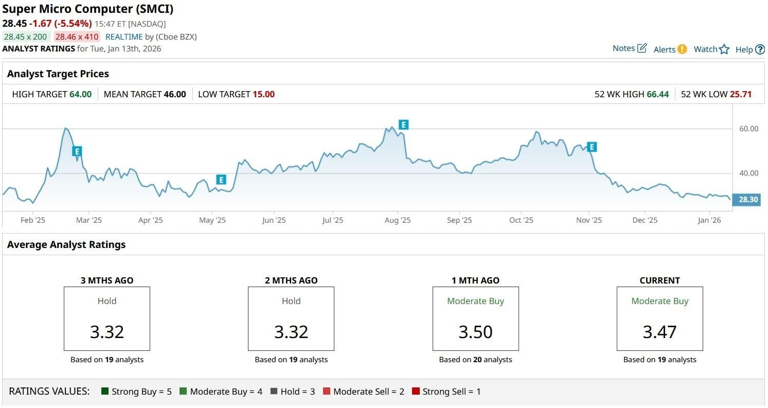
Task: Open the Notes pencil icon
Action: (x=642, y=48)
